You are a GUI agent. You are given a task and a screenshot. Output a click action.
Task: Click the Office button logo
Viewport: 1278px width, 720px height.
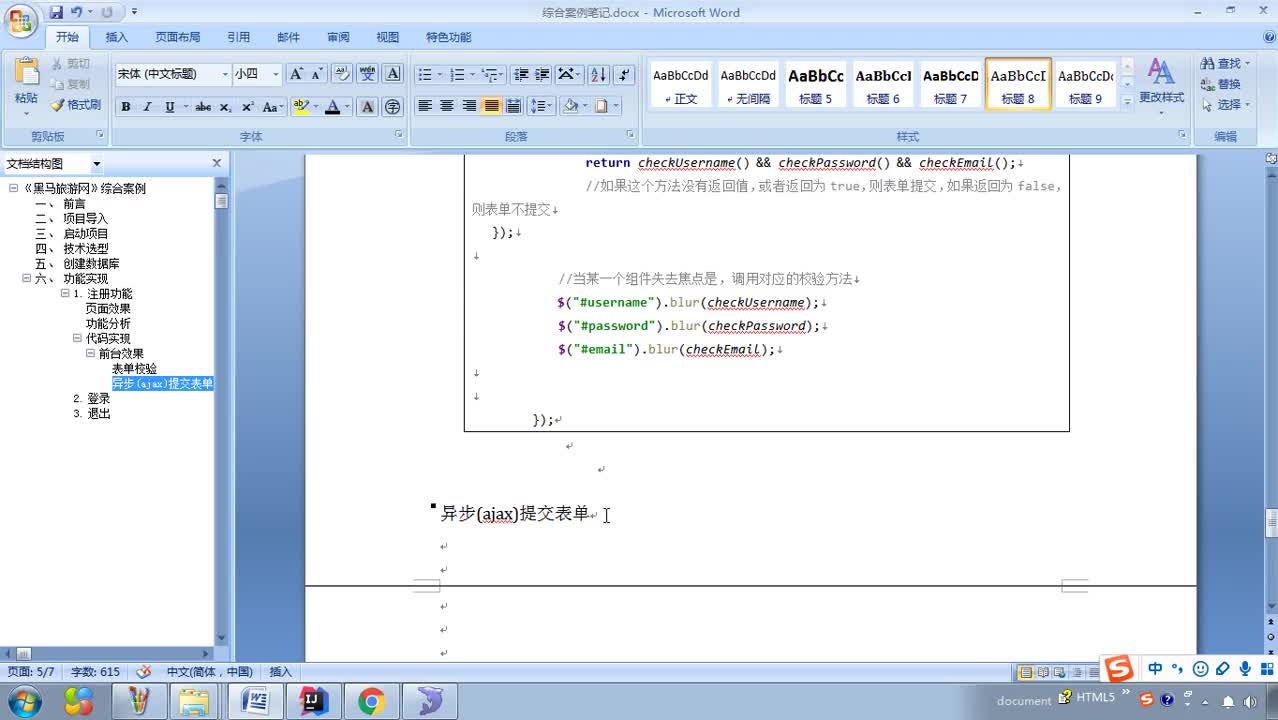click(x=21, y=19)
